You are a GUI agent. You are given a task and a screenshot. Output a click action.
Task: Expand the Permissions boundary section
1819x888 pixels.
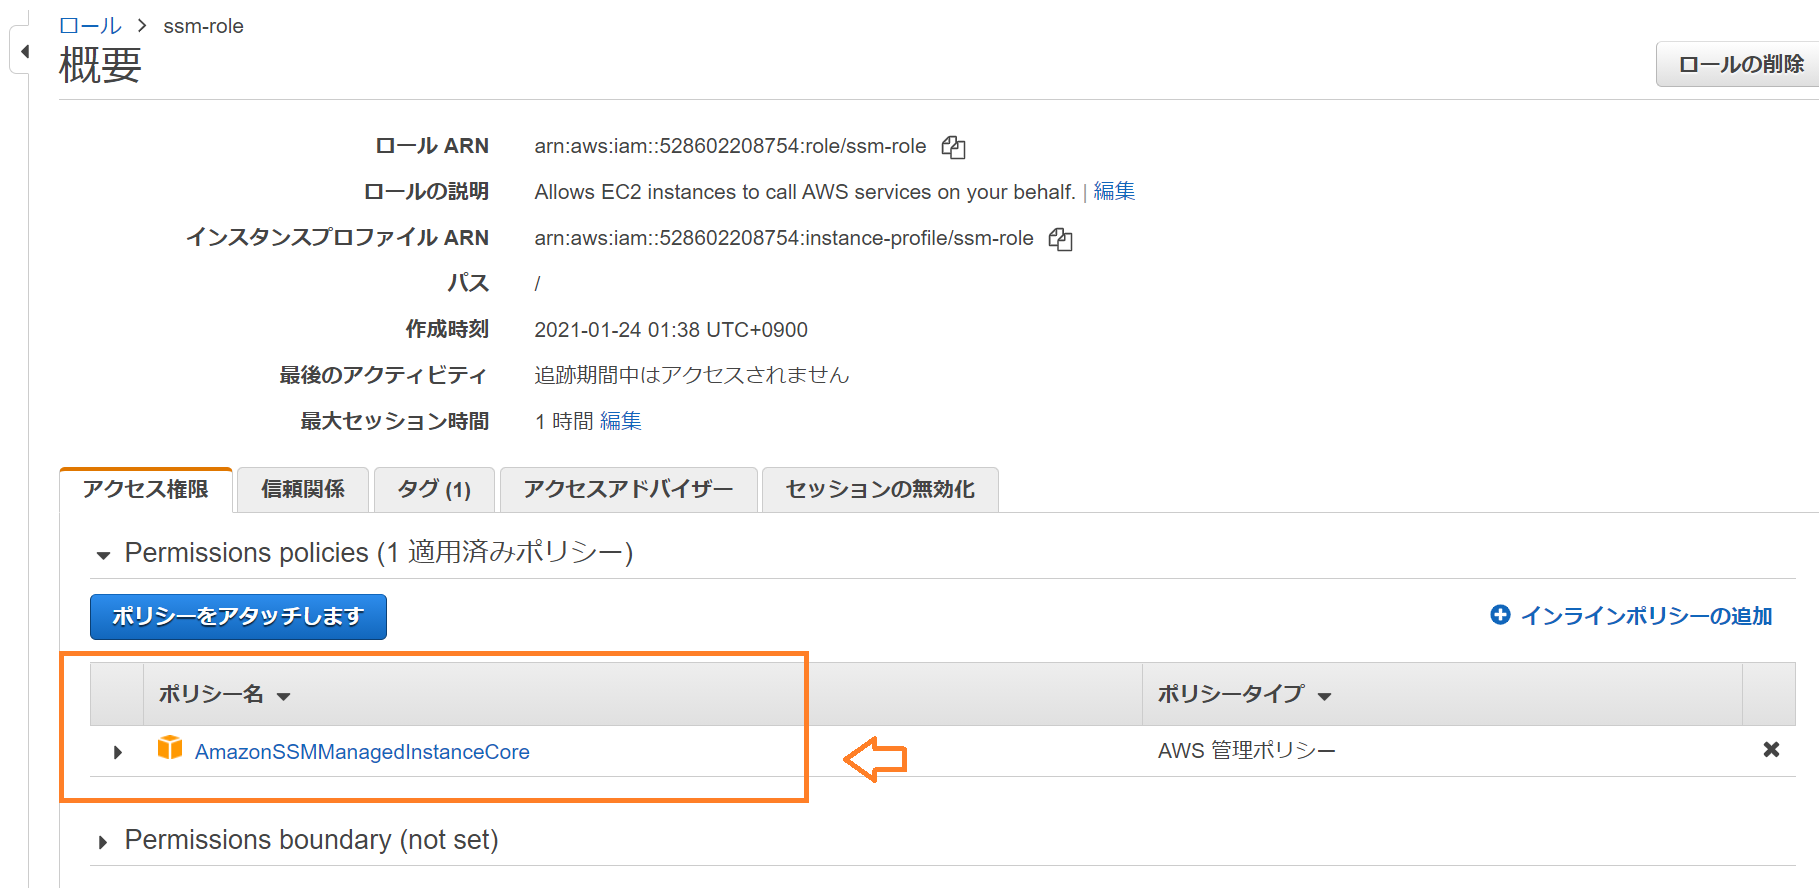[x=103, y=842]
